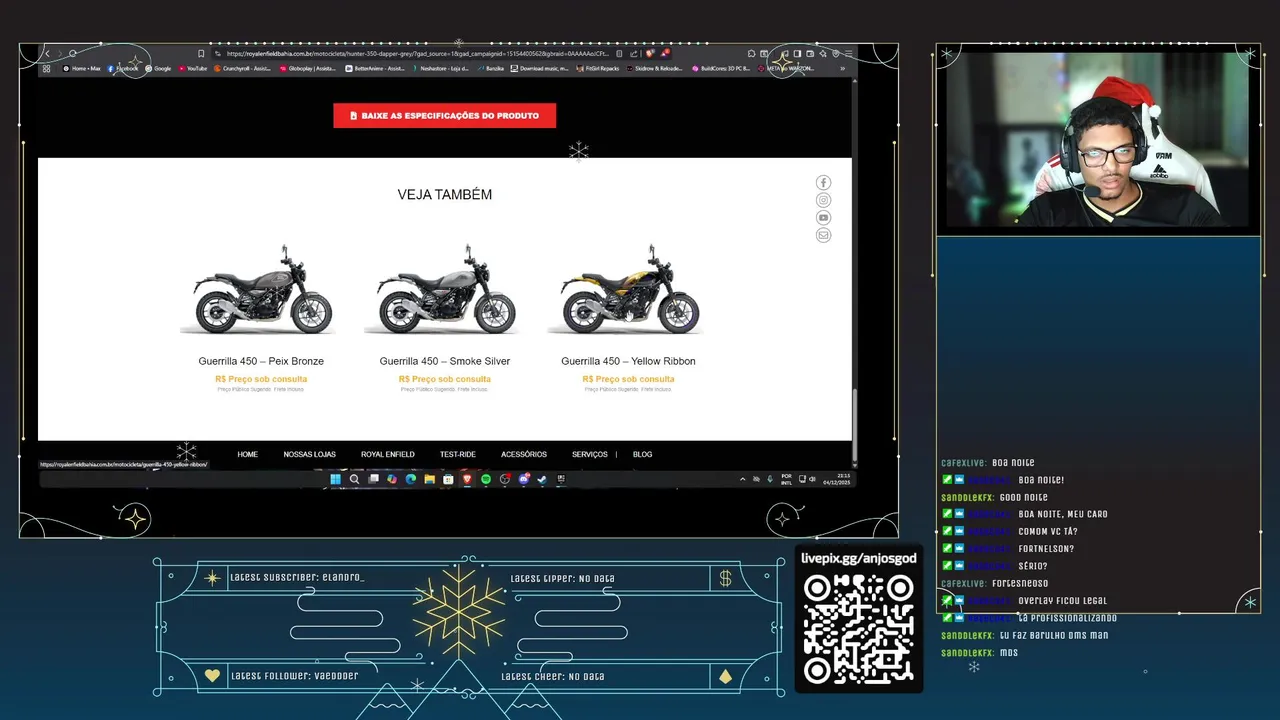
Task: Open the Facebook bookmark
Action: [x=123, y=68]
